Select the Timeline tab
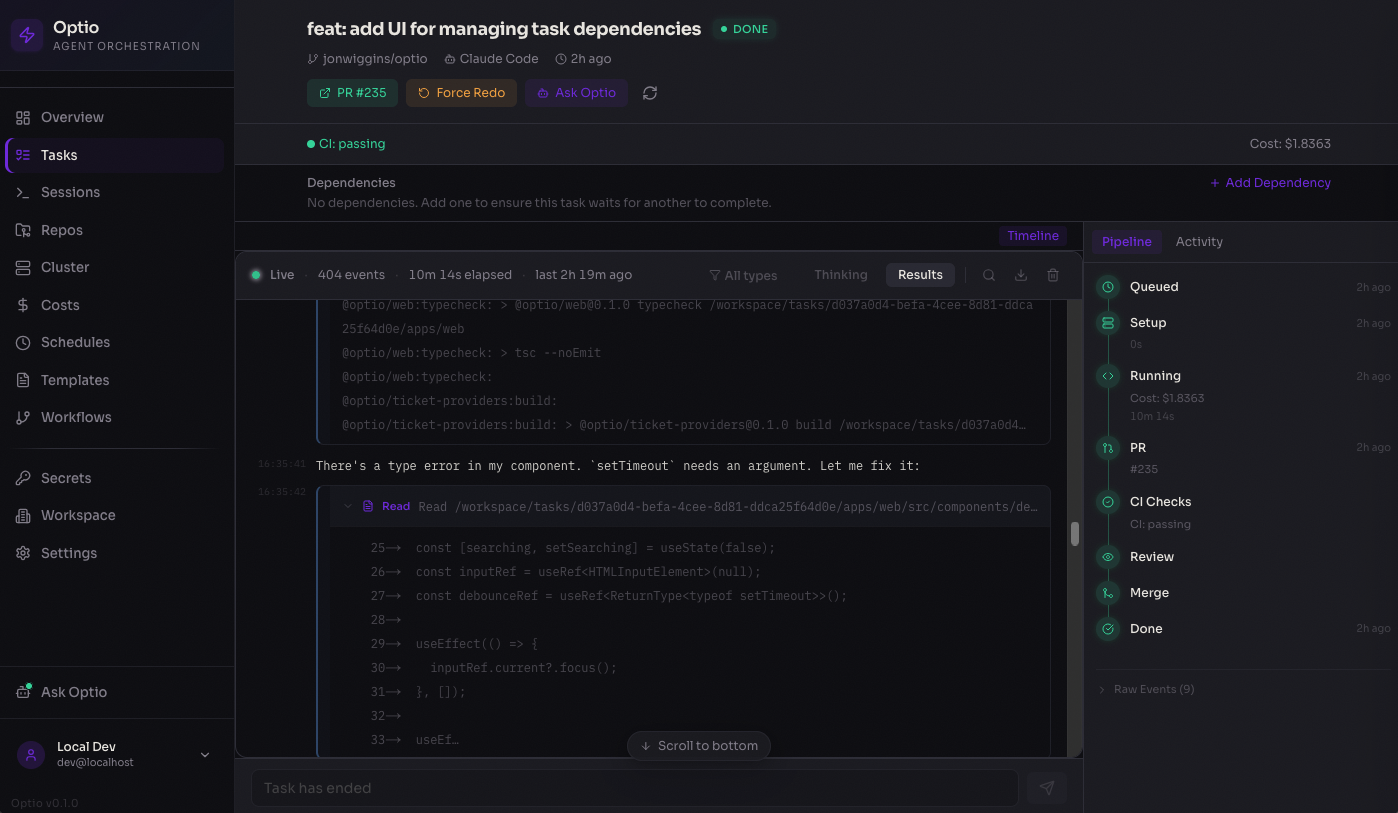Viewport: 1398px width, 813px height. click(1032, 235)
